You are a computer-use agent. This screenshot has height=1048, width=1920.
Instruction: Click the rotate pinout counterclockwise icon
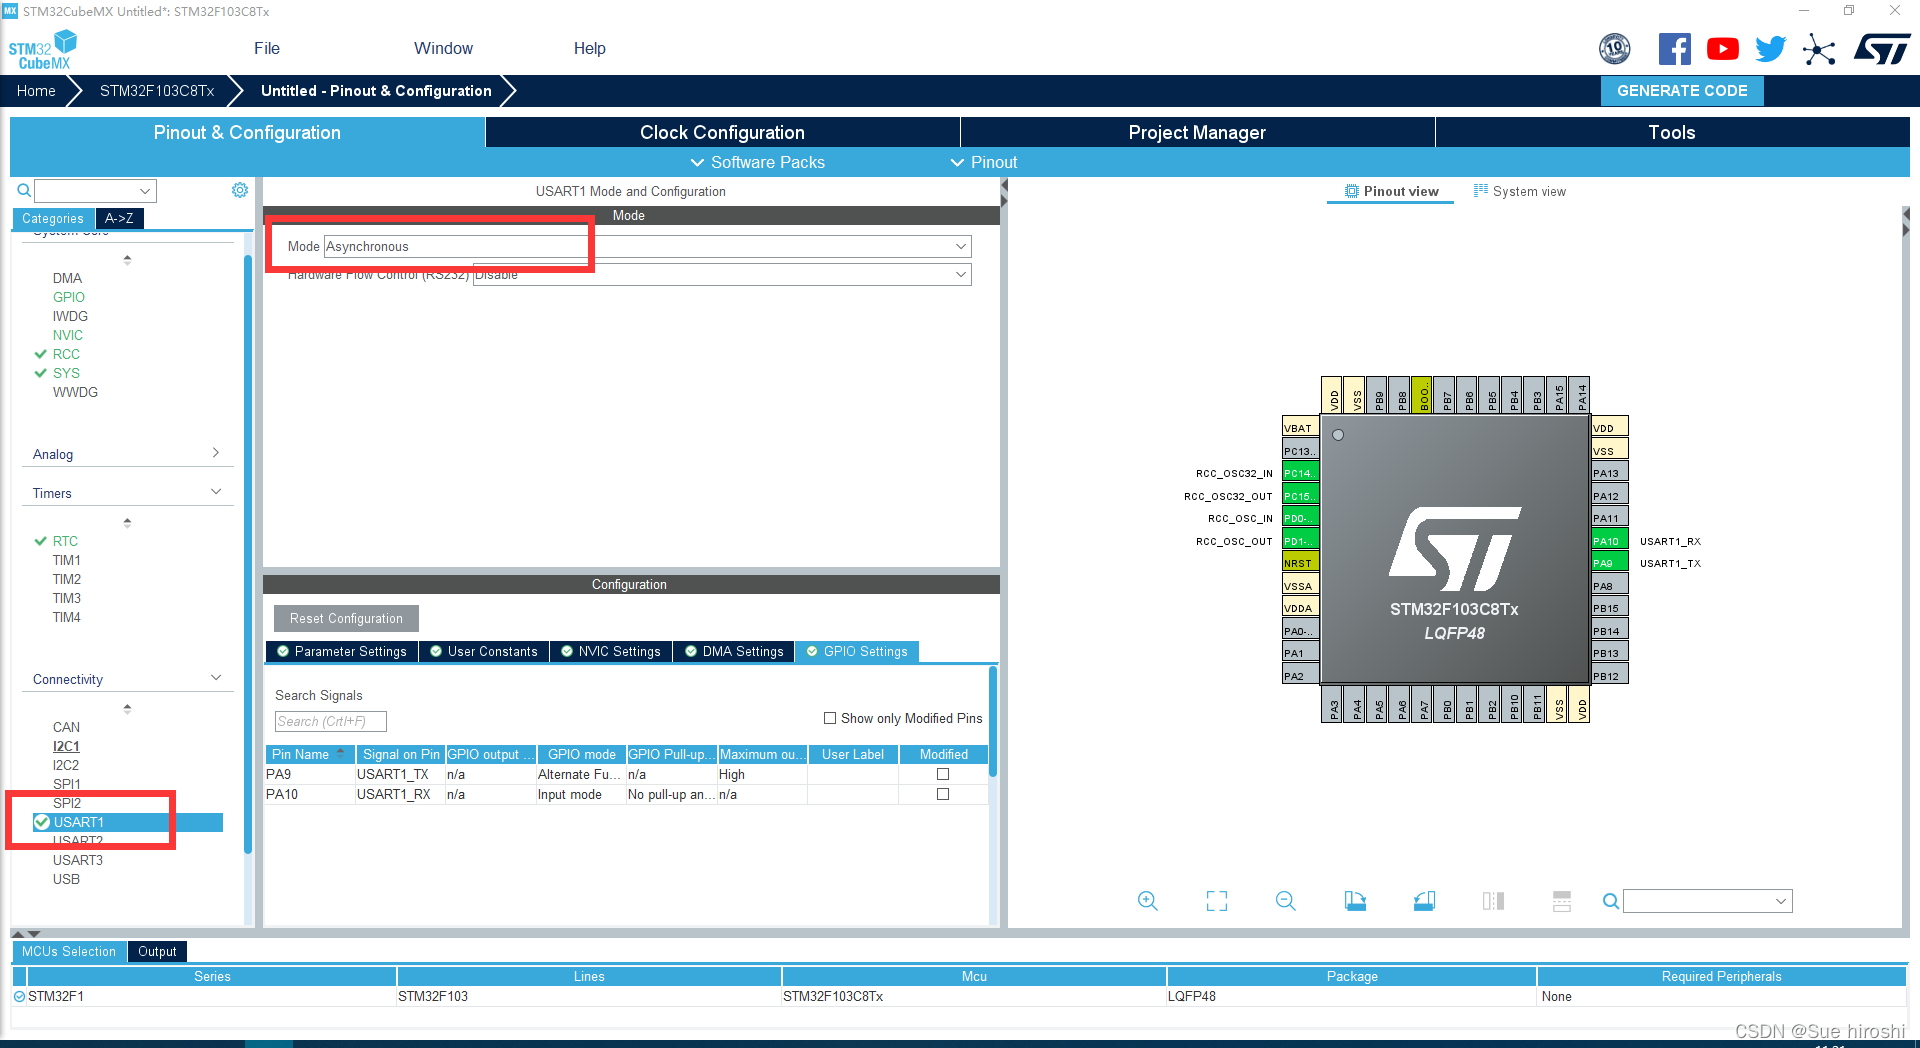[x=1424, y=901]
